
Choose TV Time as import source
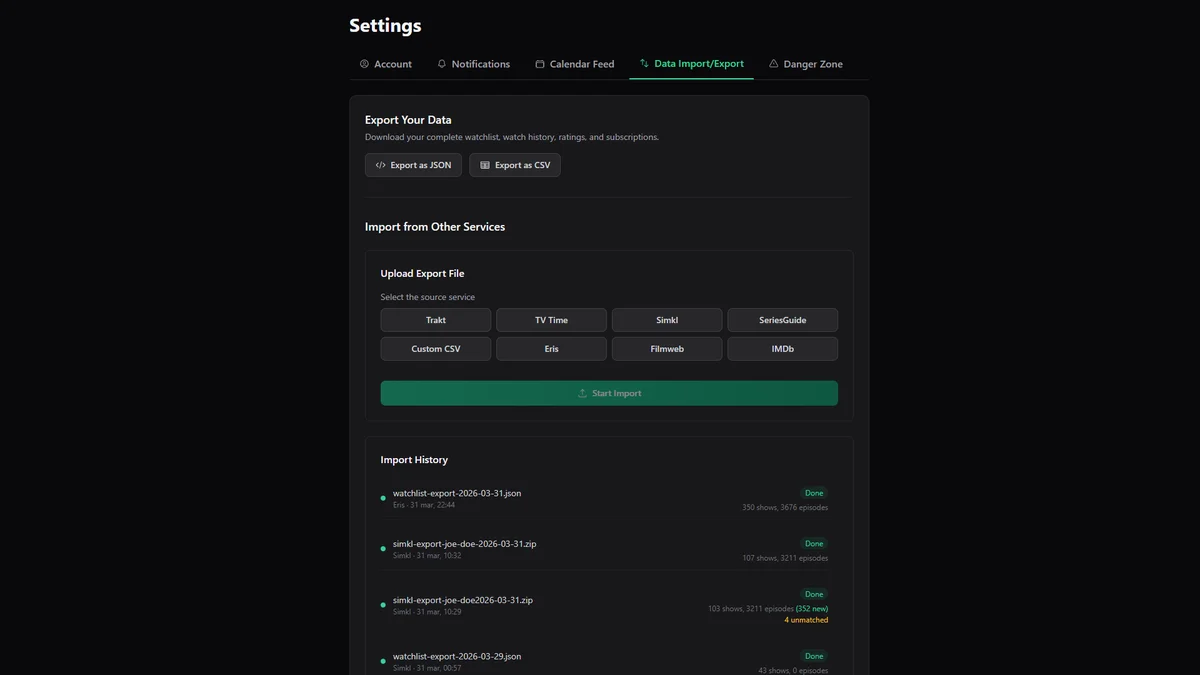pos(551,320)
